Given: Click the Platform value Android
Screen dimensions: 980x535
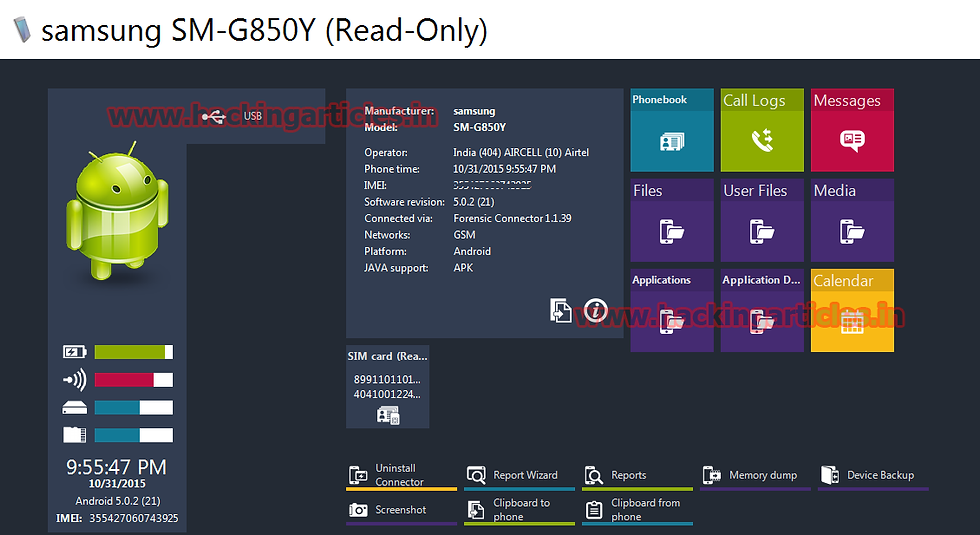Looking at the screenshot, I should (x=472, y=251).
